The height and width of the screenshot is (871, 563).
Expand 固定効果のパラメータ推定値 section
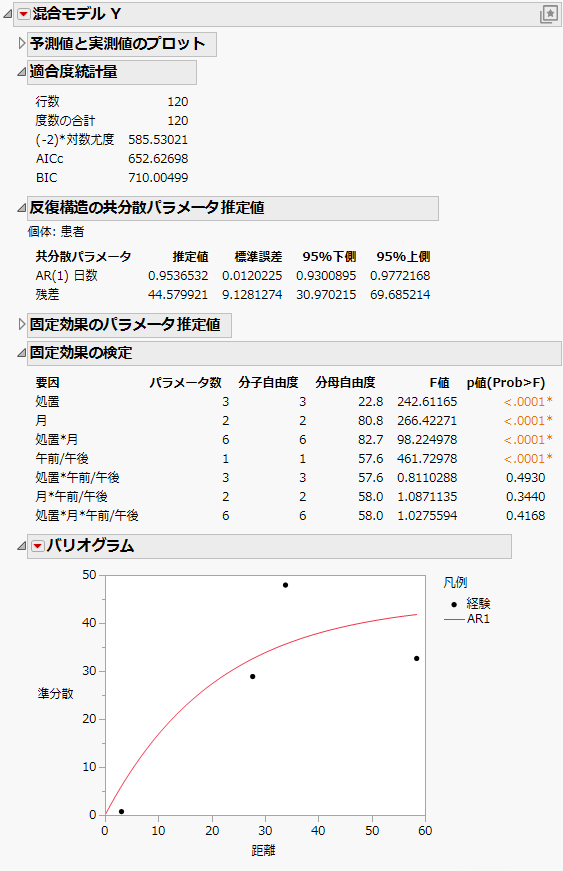(x=22, y=324)
